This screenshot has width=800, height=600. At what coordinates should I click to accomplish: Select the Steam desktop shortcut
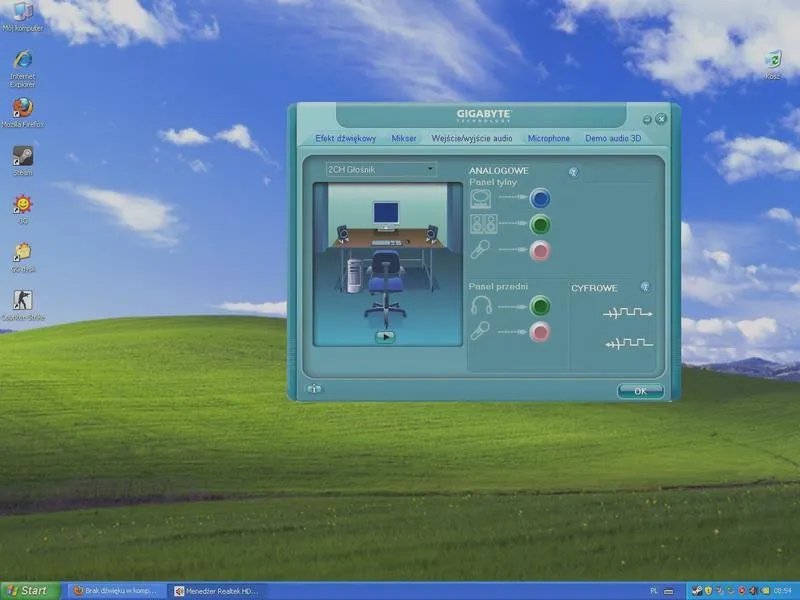click(x=22, y=161)
